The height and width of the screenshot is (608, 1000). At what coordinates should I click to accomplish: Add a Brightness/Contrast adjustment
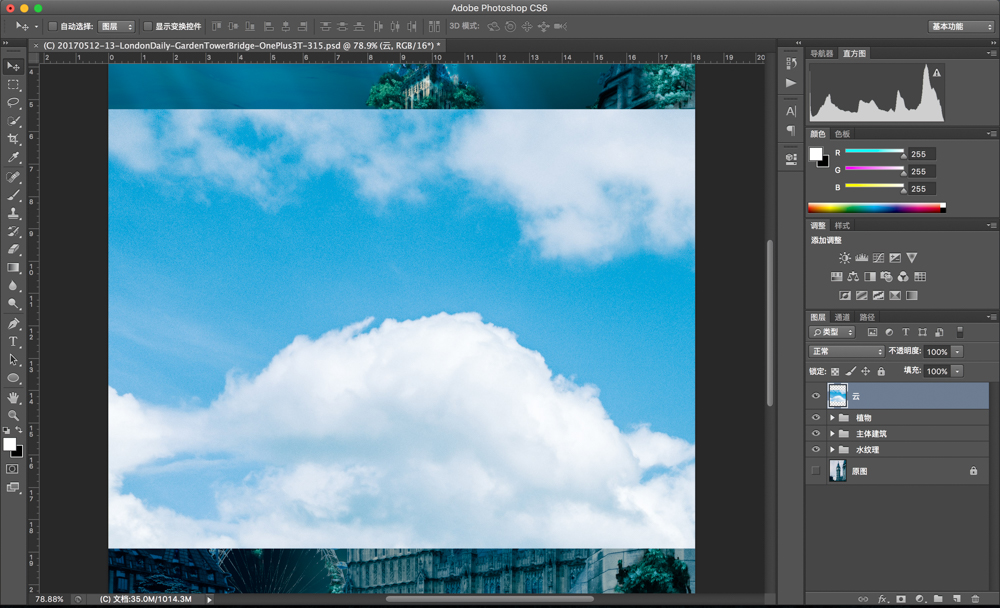pos(844,258)
